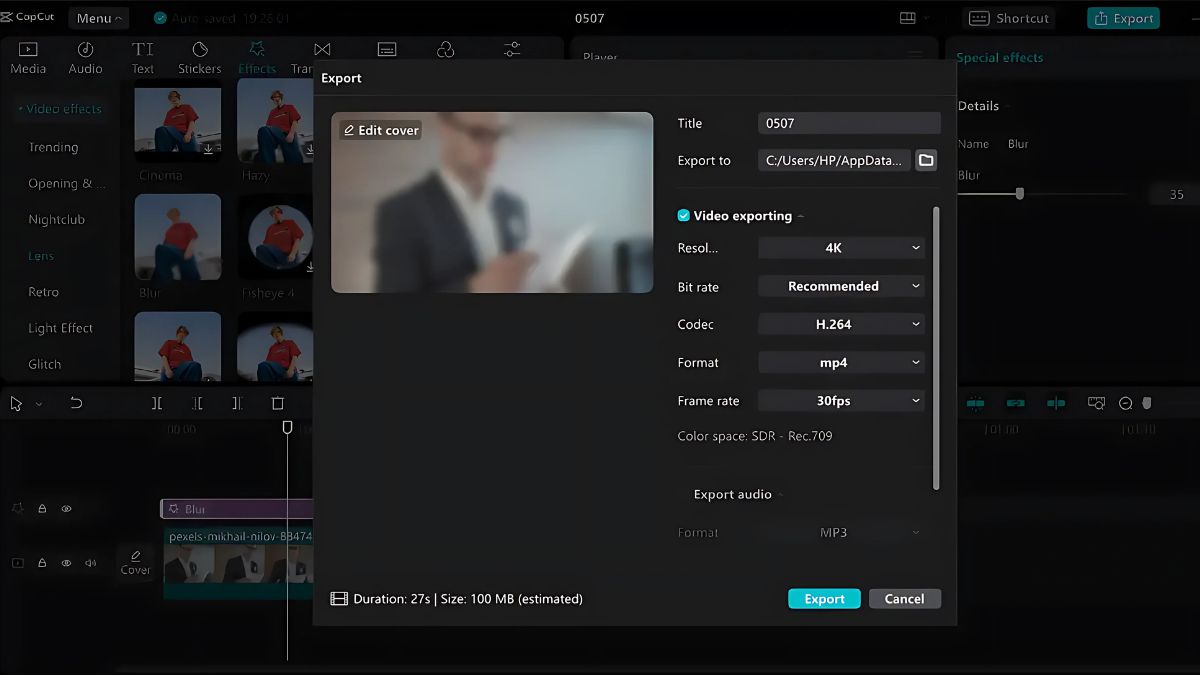Click the Title input field
This screenshot has height=675, width=1200.
(849, 123)
